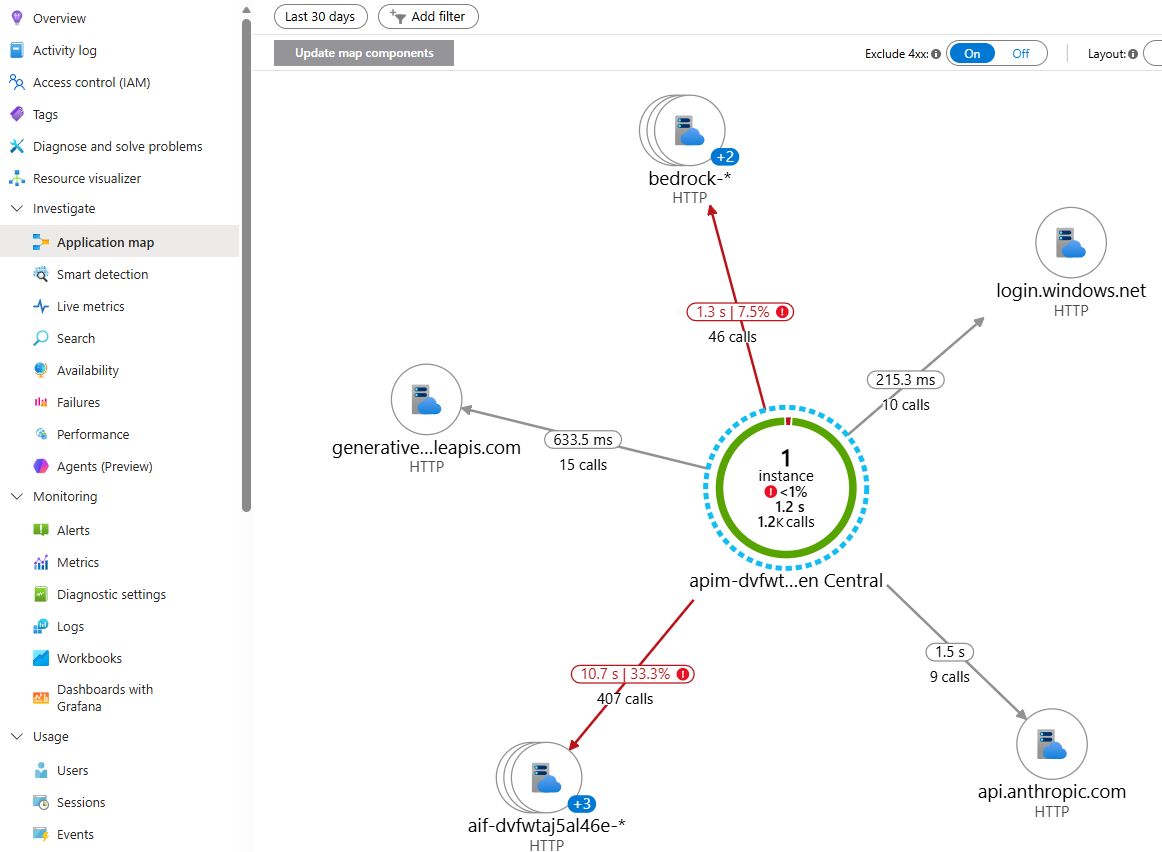Select the generative...leapis.com node icon
This screenshot has width=1162, height=852.
tap(427, 399)
